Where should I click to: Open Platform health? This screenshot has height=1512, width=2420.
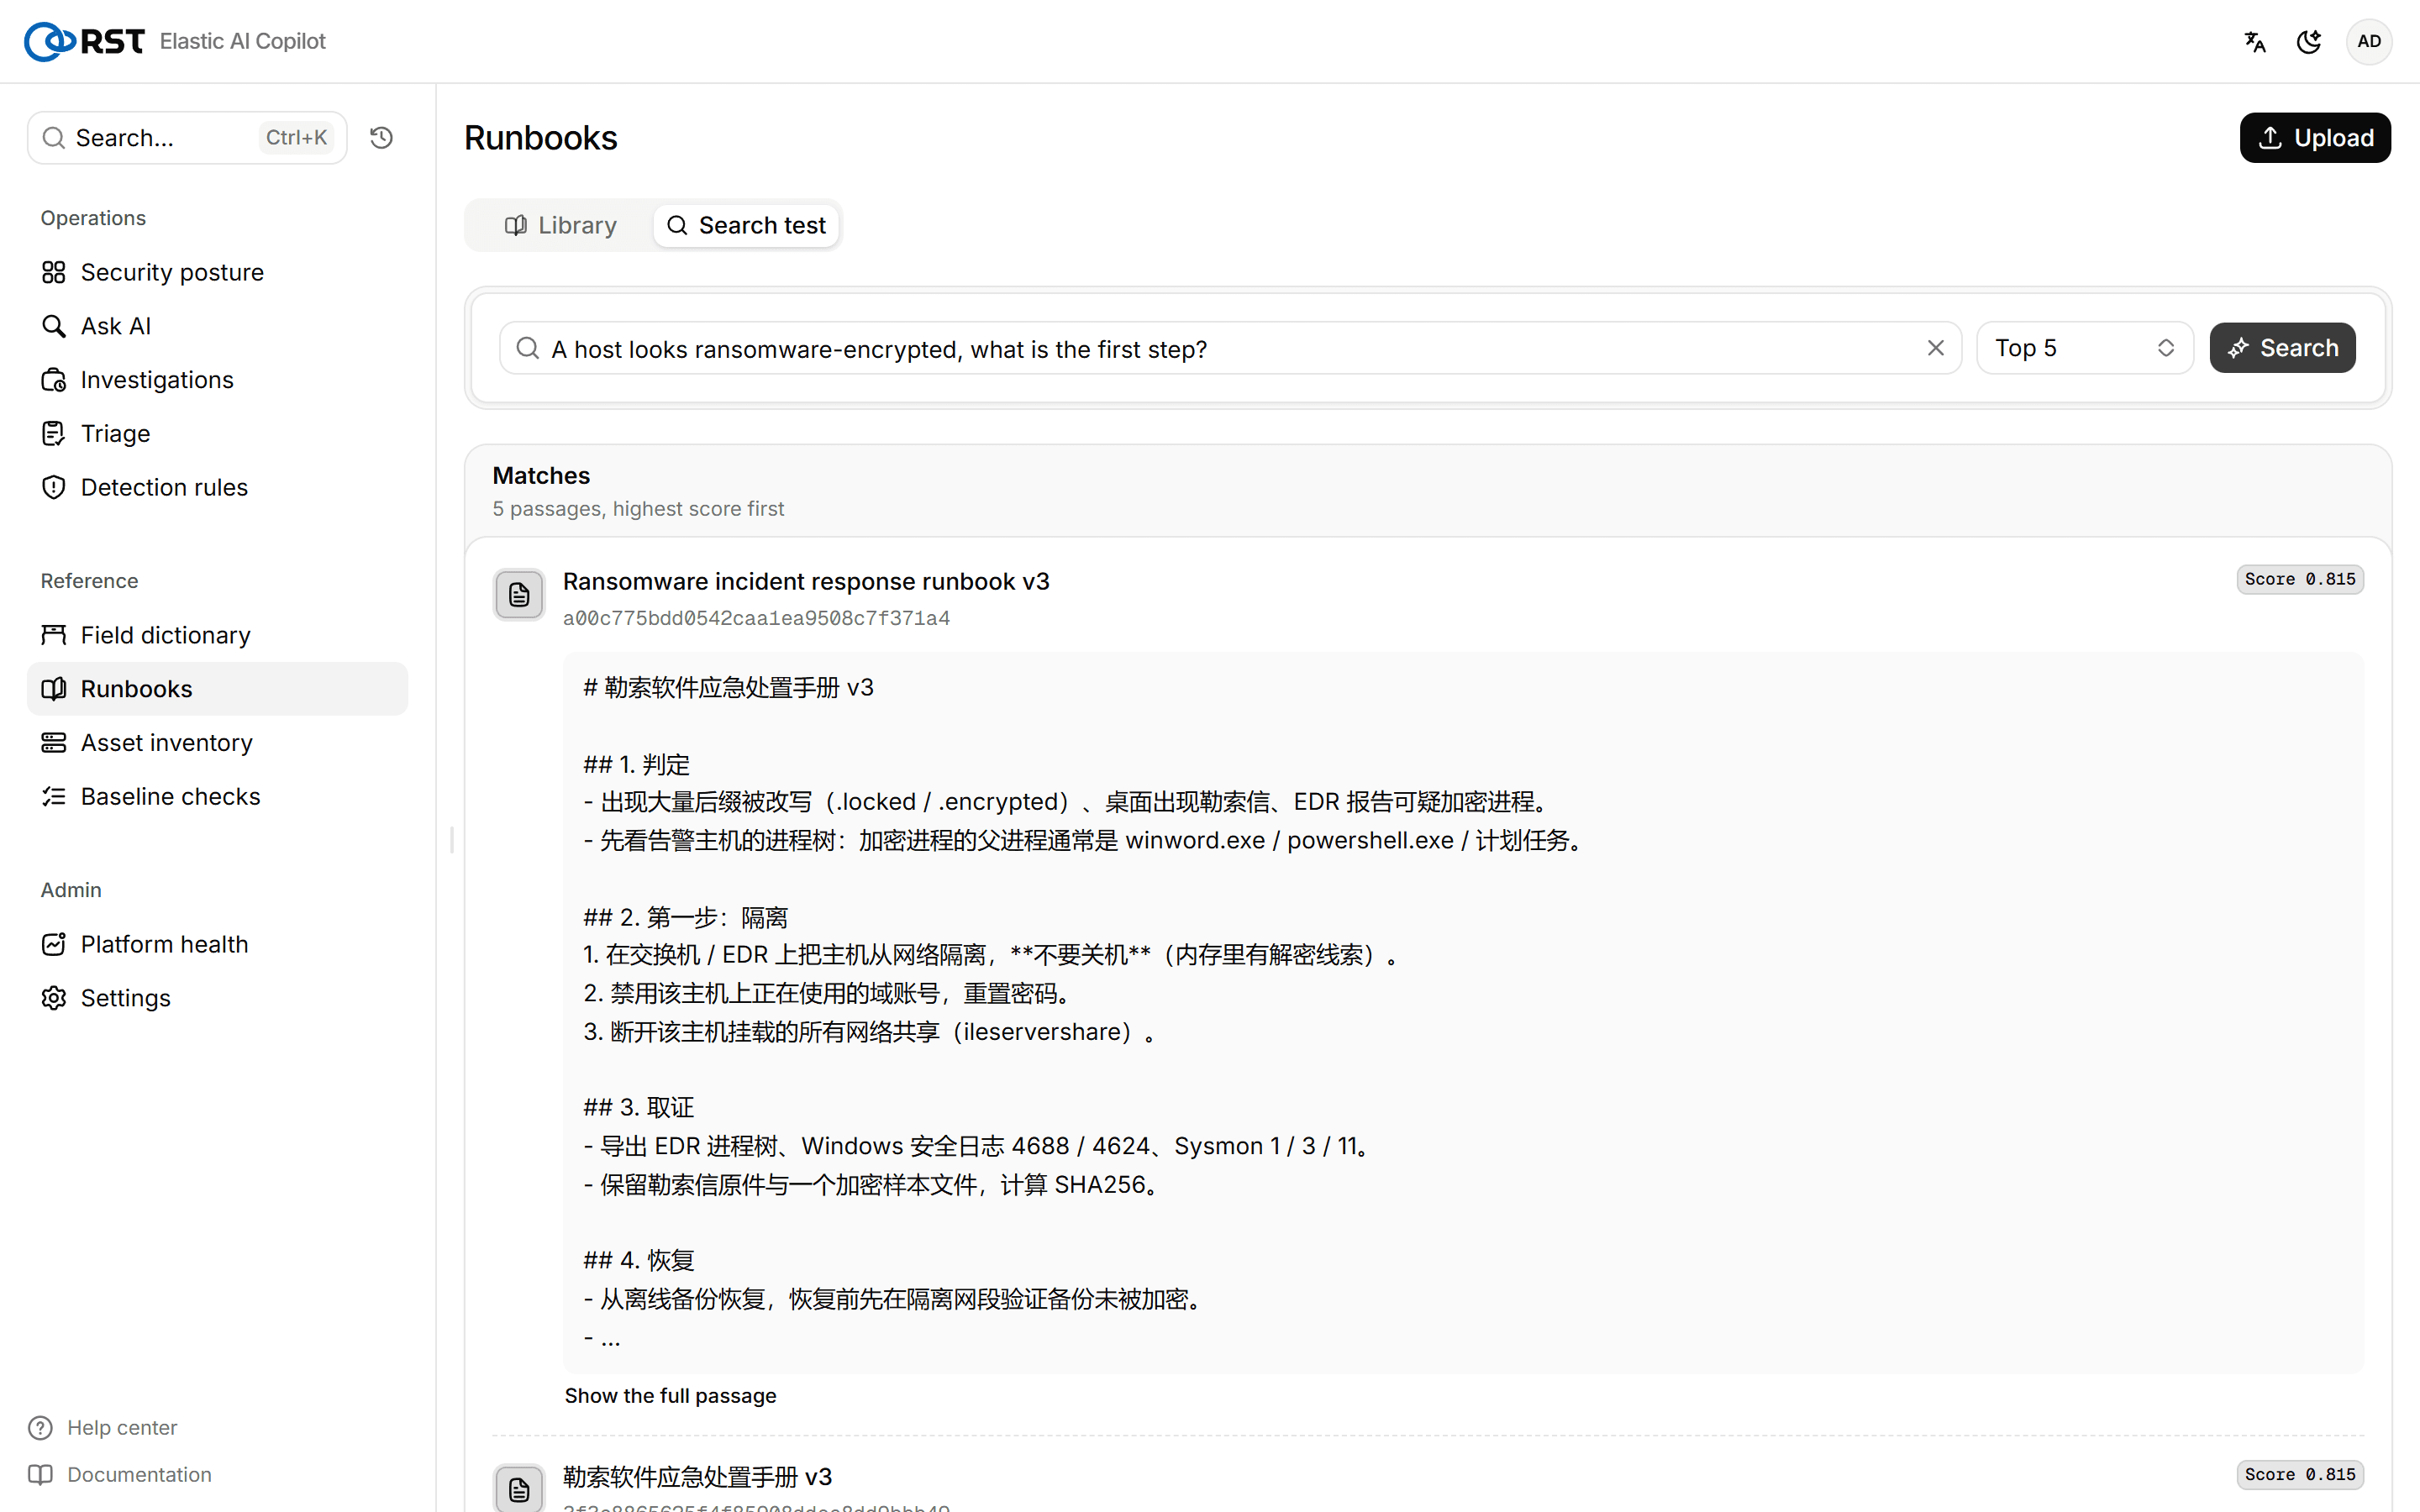(x=217, y=944)
